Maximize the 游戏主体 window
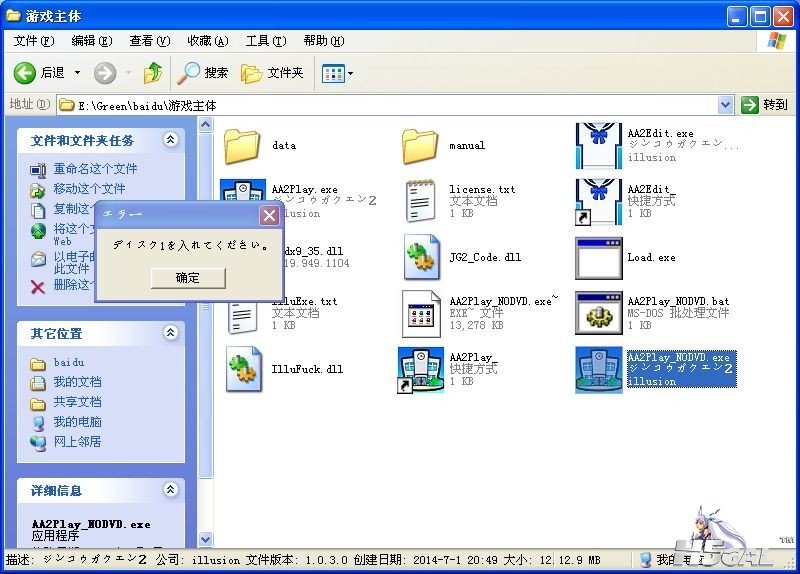This screenshot has height=574, width=800. [x=759, y=16]
